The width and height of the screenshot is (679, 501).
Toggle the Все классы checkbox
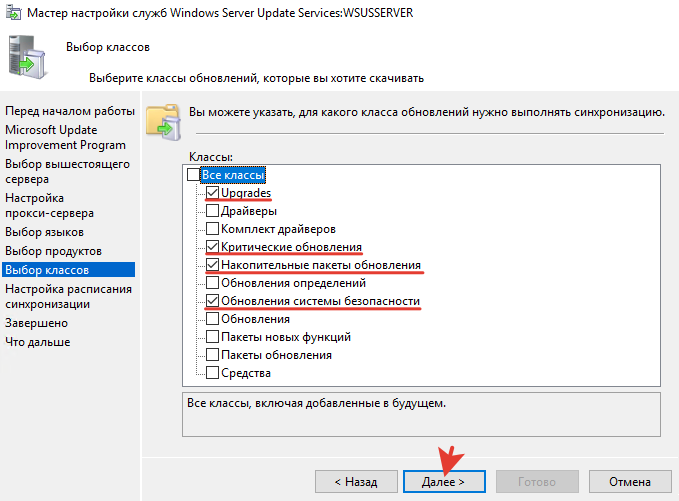(193, 175)
